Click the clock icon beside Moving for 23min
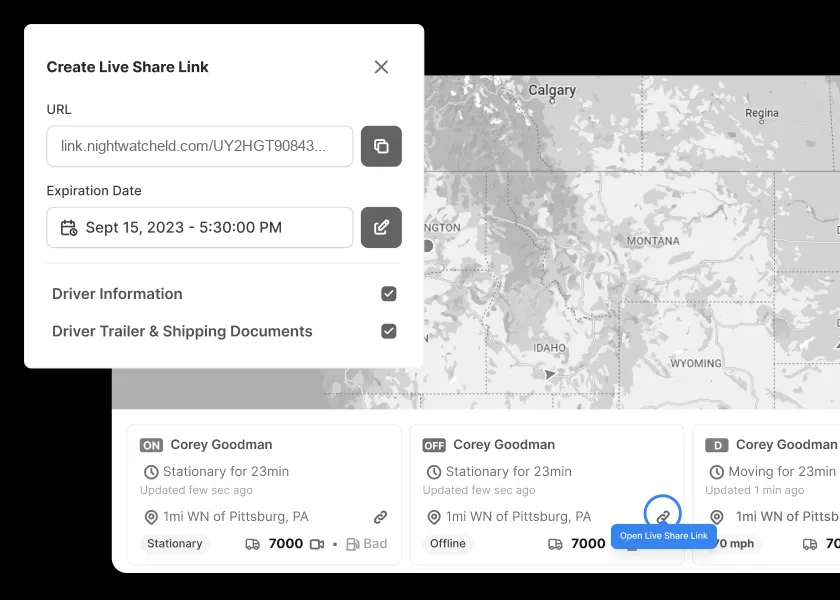This screenshot has width=840, height=600. [717, 472]
